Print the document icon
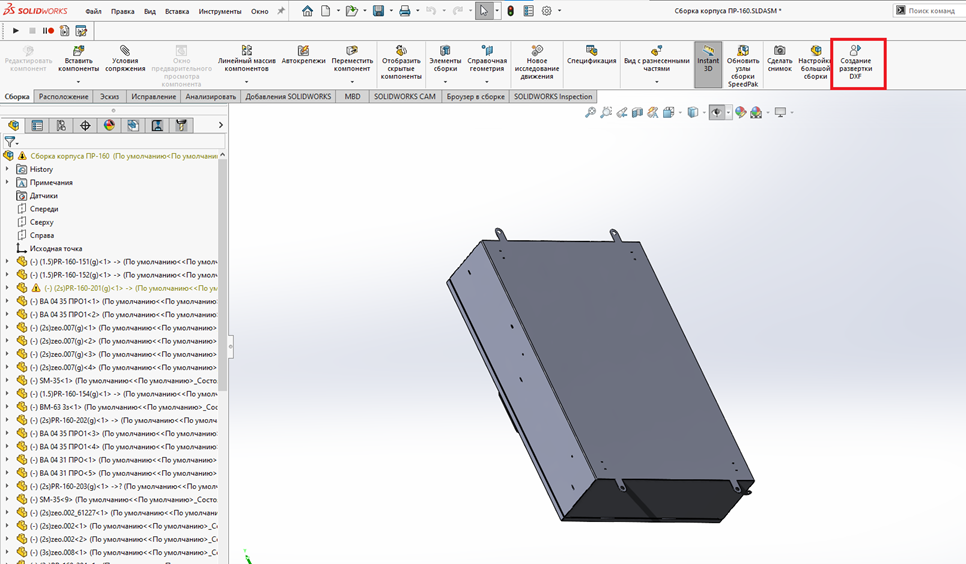Image resolution: width=966 pixels, height=564 pixels. (x=405, y=11)
